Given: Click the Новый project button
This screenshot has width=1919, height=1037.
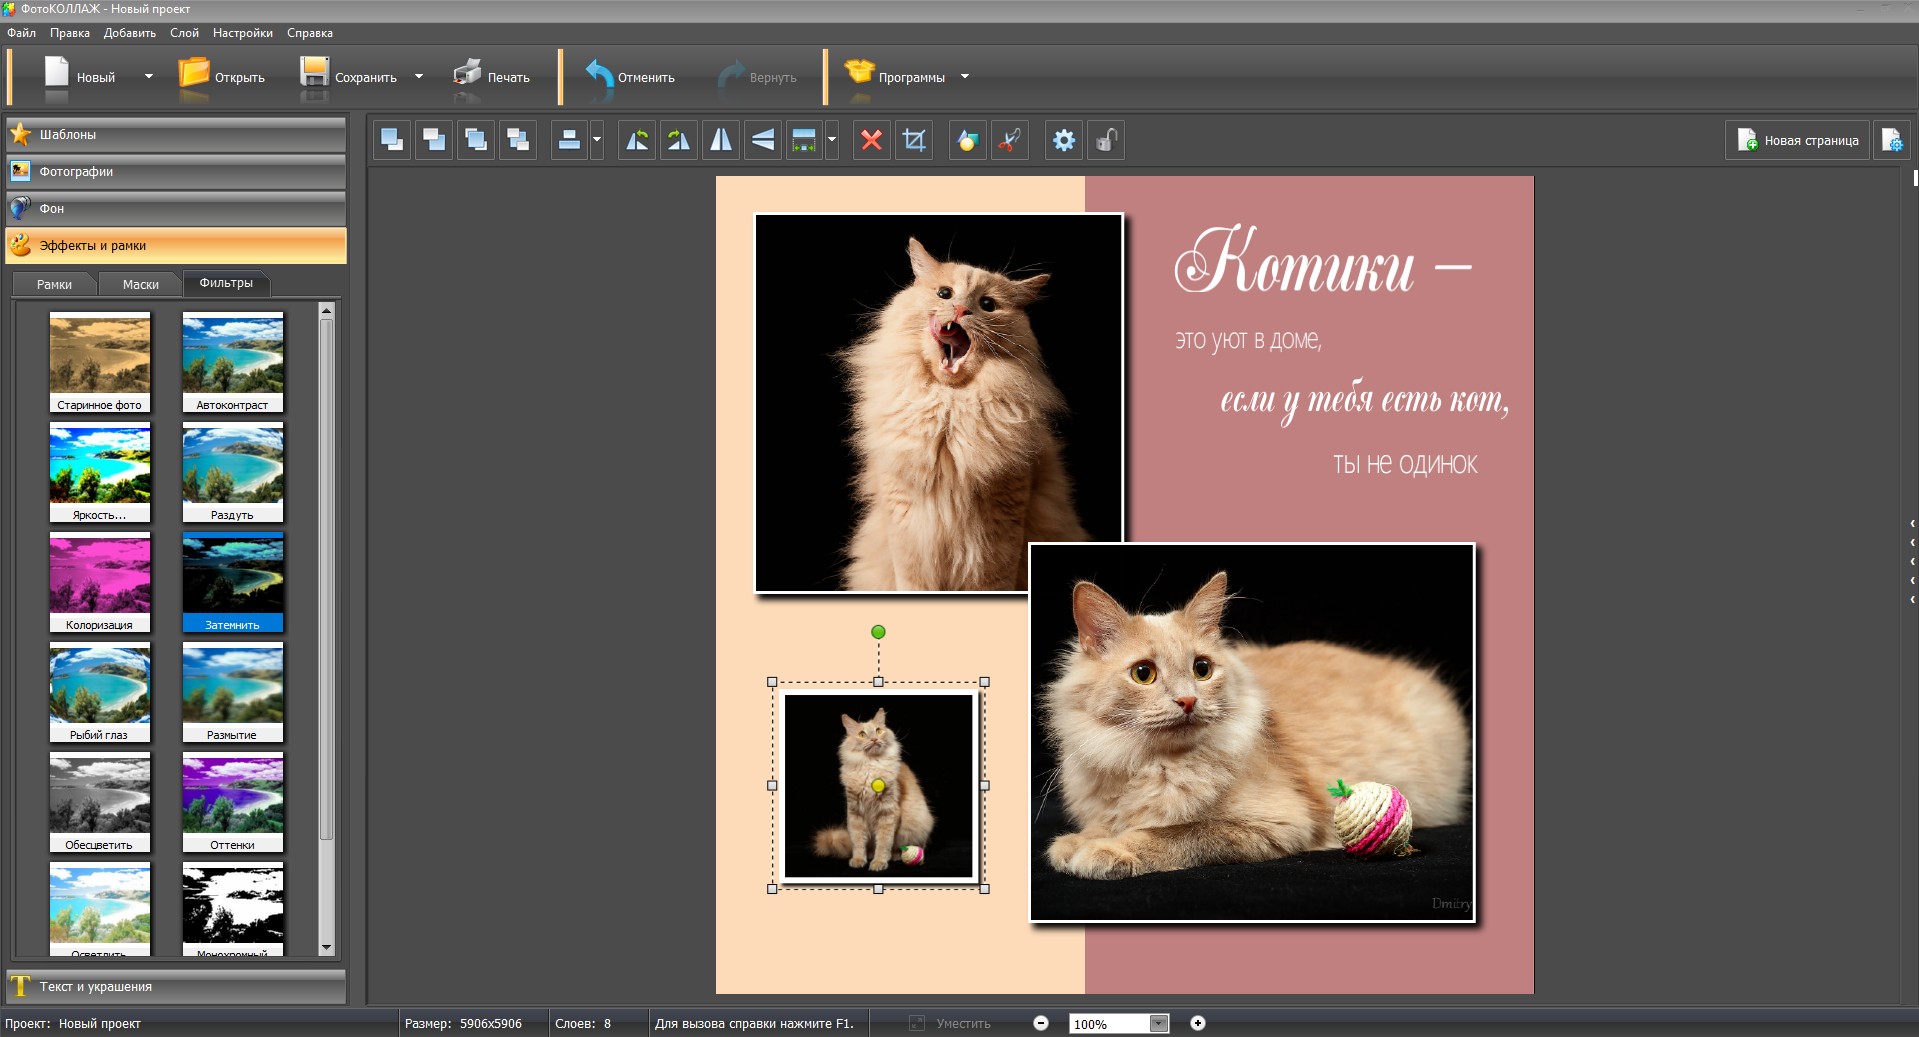Looking at the screenshot, I should [x=80, y=77].
